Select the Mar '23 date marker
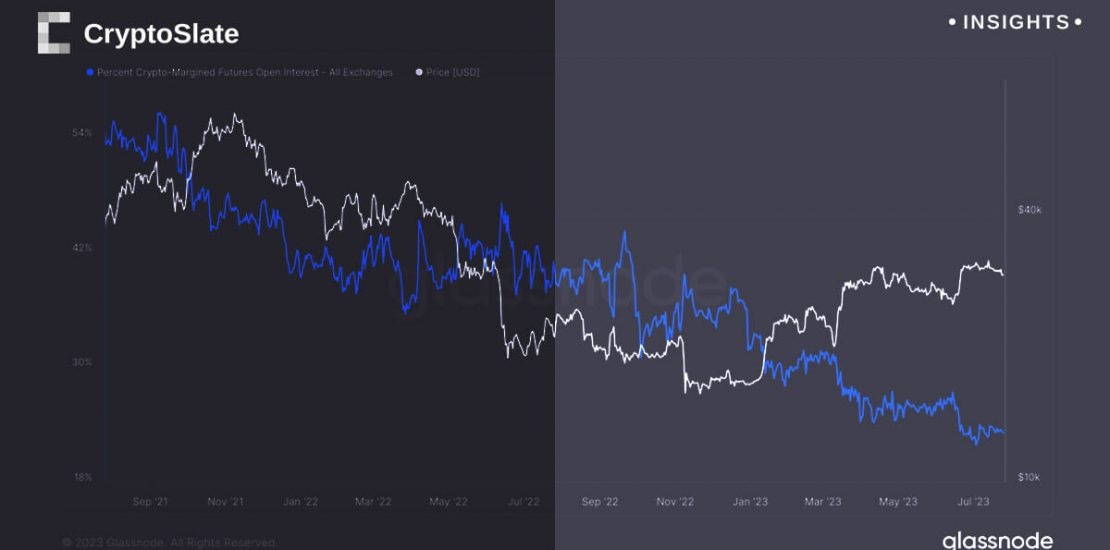This screenshot has width=1110, height=550. pos(823,501)
